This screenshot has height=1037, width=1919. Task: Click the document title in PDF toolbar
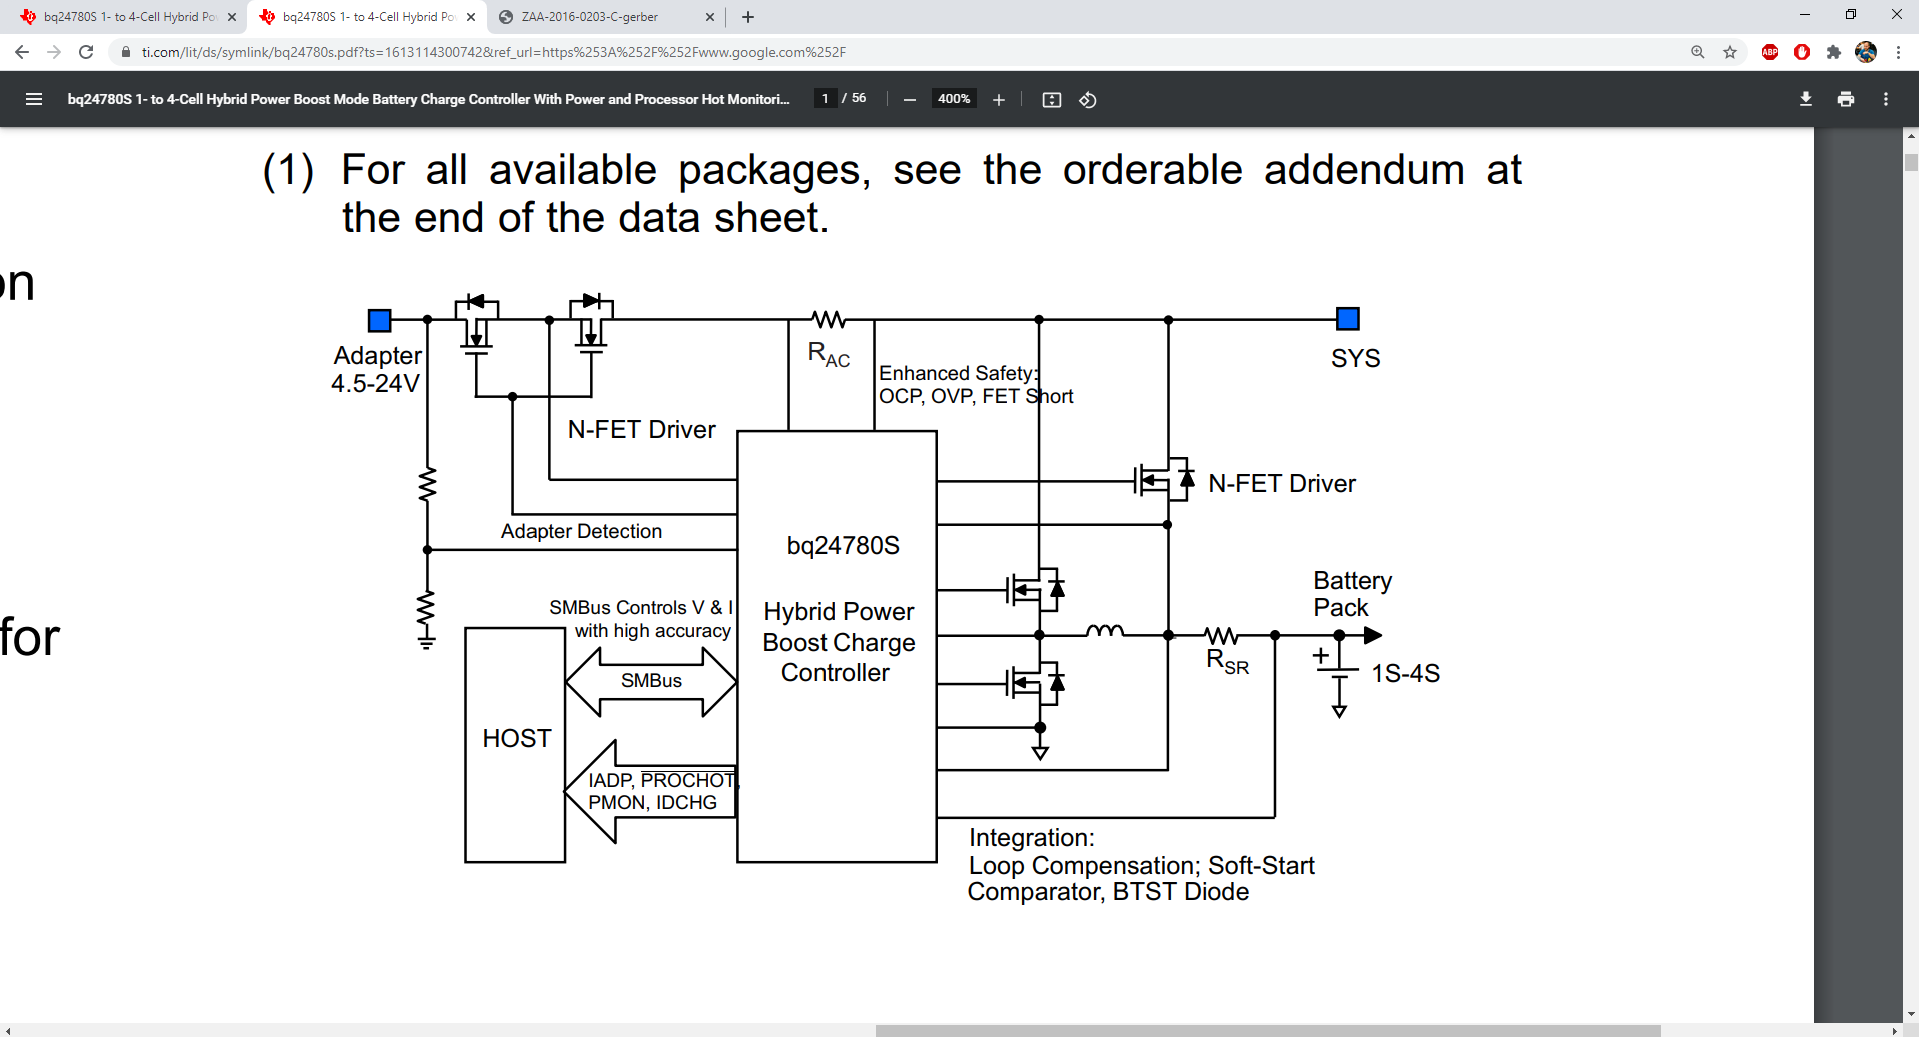428,99
